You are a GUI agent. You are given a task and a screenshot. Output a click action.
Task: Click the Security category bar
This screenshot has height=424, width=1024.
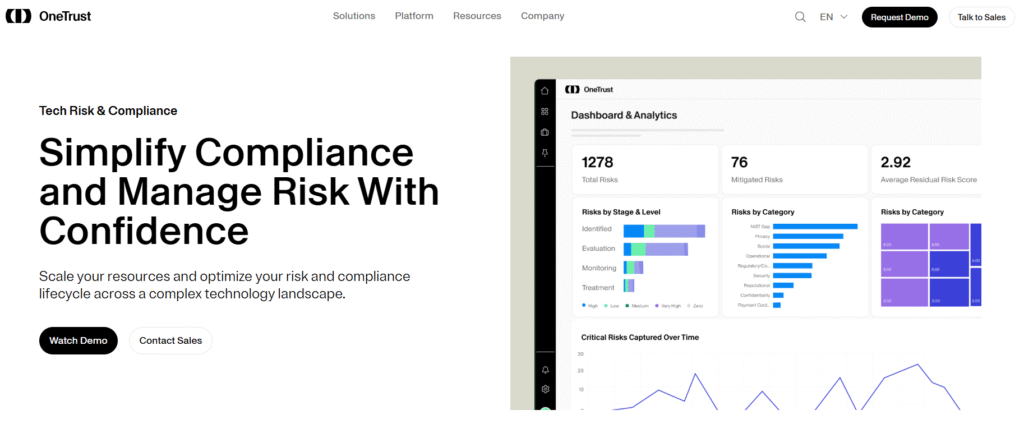click(792, 276)
